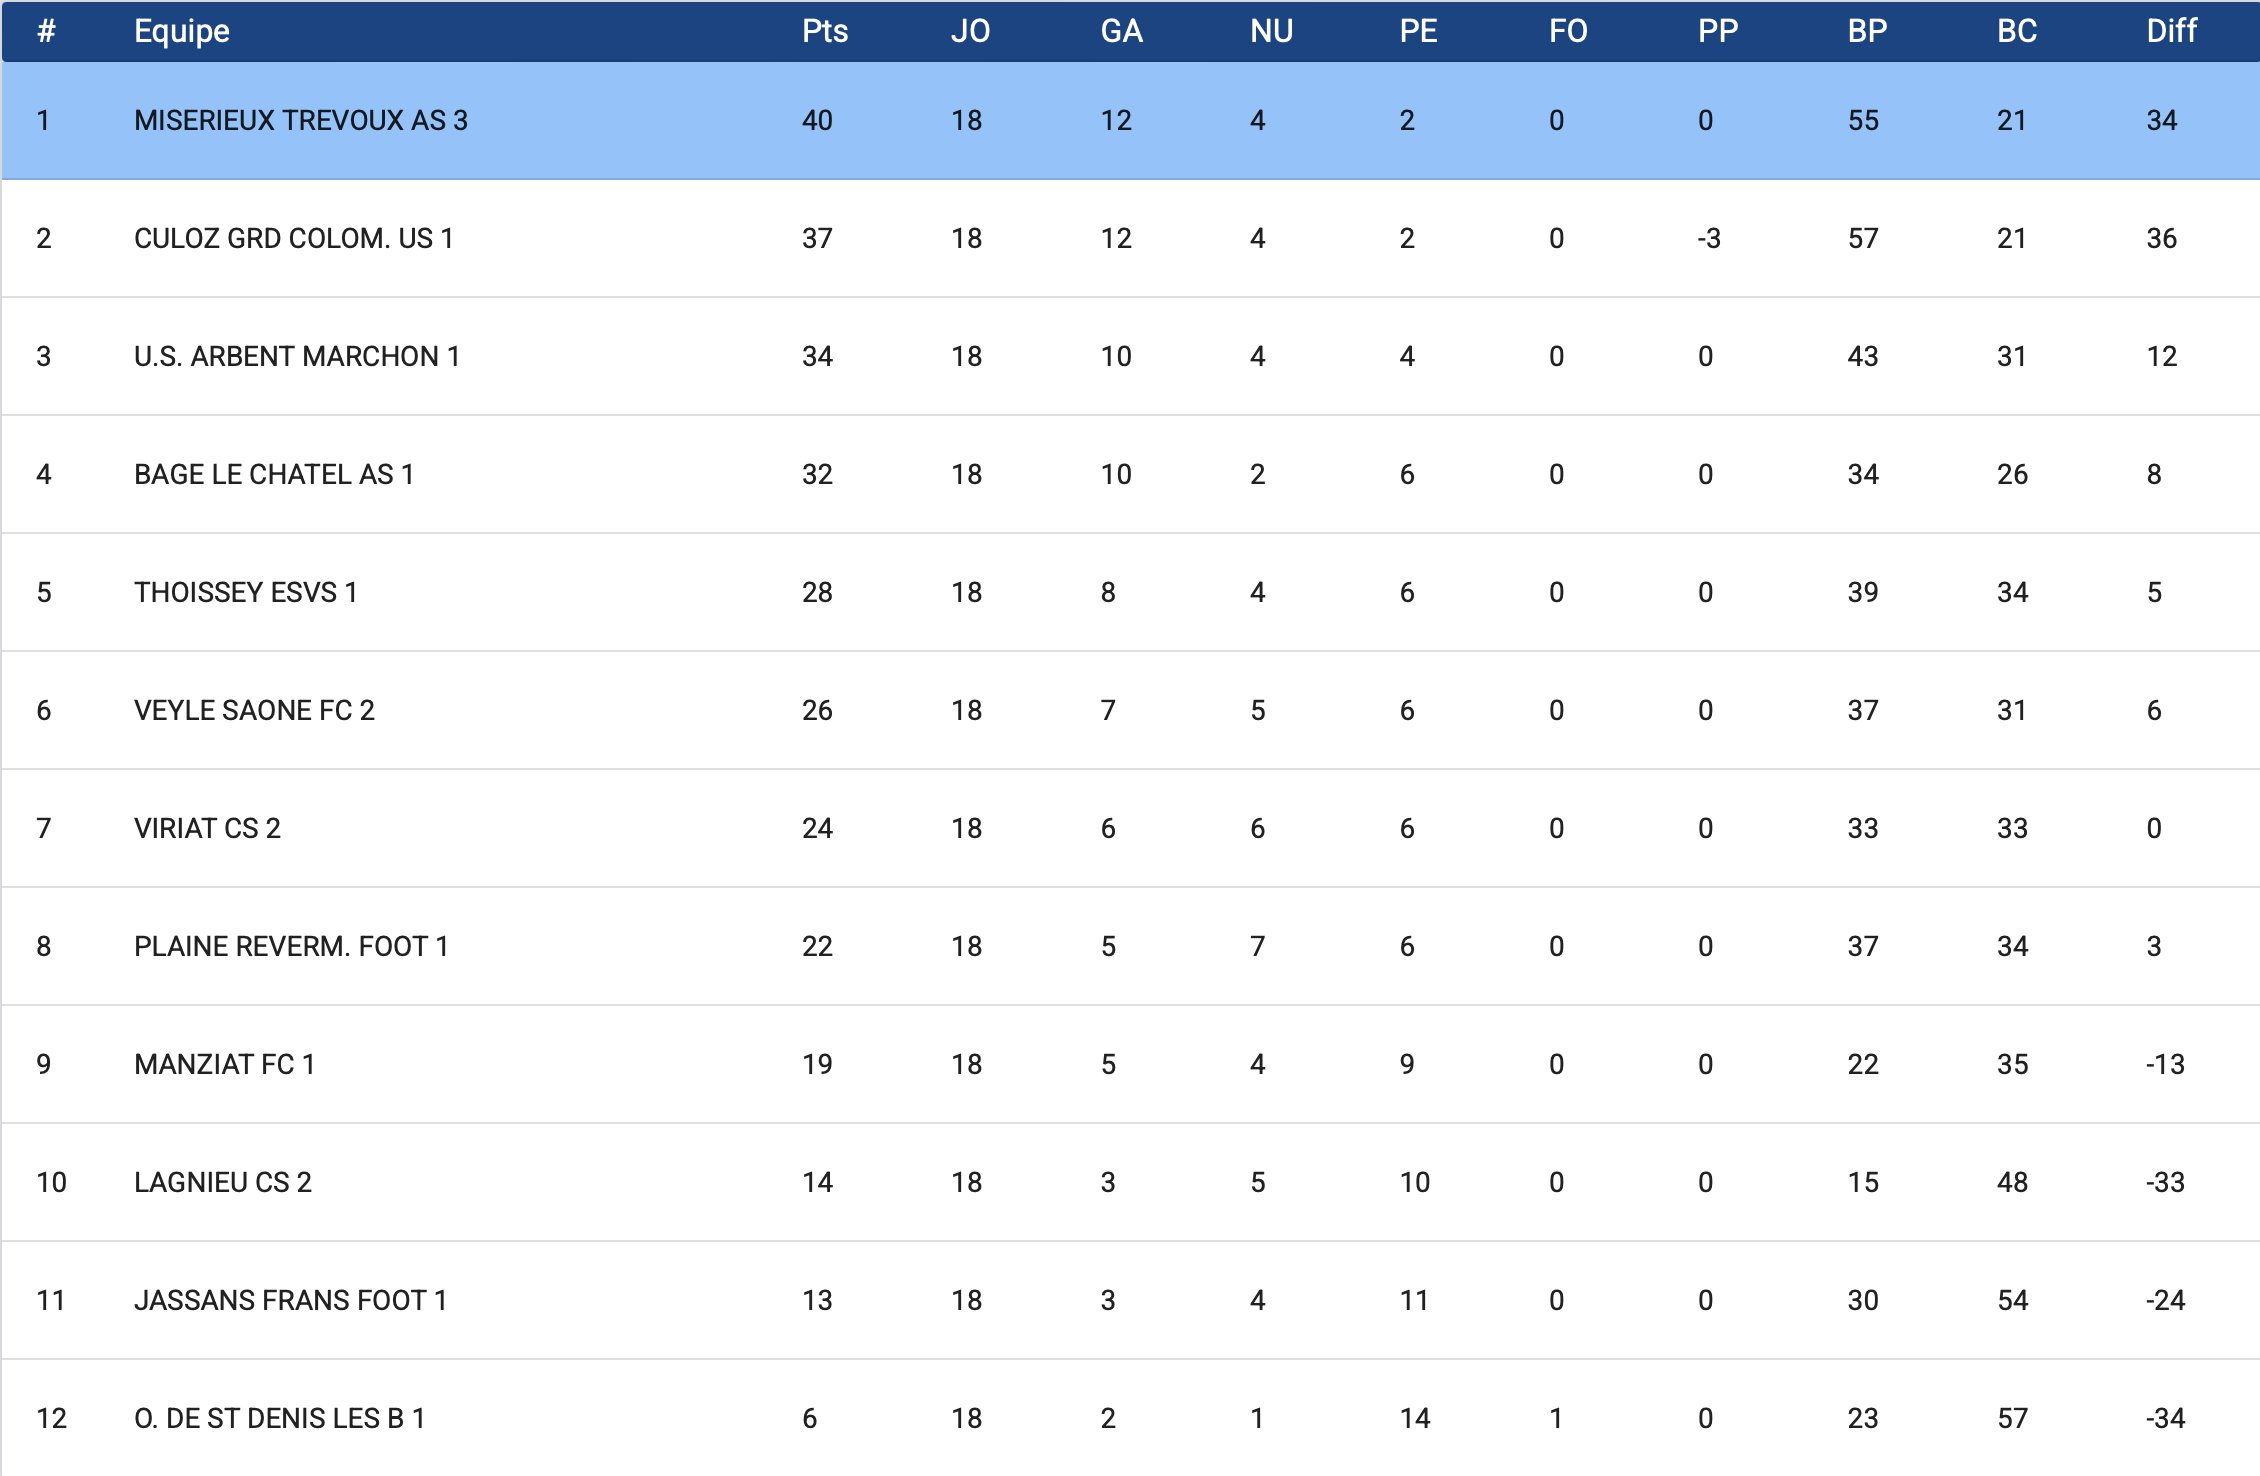This screenshot has height=1476, width=2260.
Task: Open the THOISSEY ESVS 1 team
Action: (246, 593)
